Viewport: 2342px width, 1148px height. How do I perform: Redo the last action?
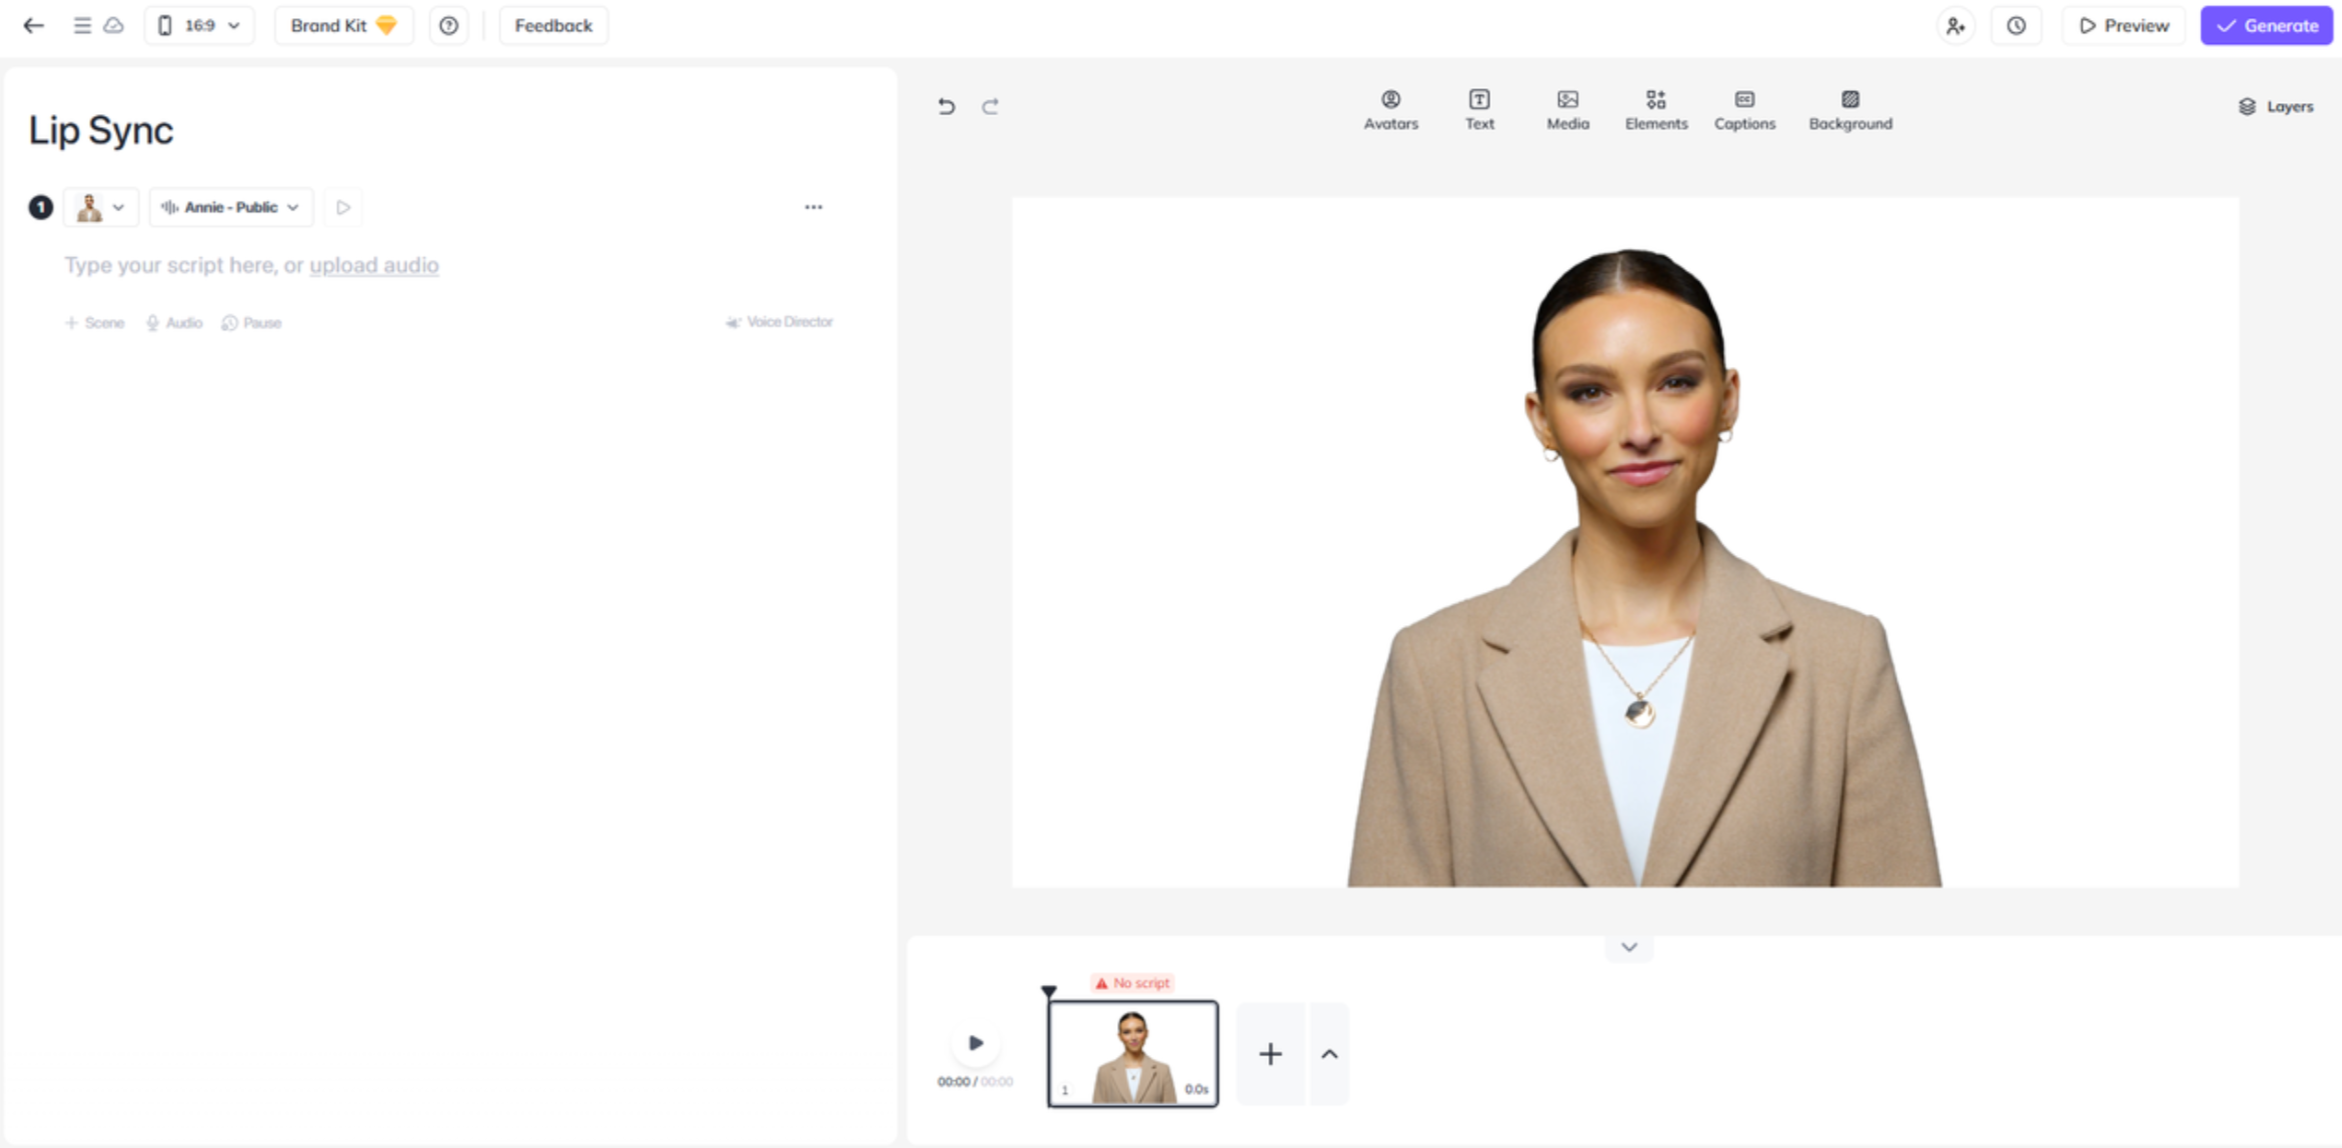click(990, 106)
